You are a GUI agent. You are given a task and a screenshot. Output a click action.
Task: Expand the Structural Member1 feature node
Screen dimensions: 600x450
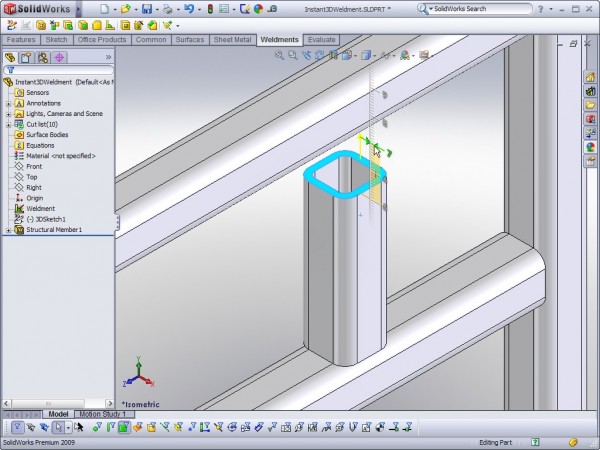click(x=8, y=230)
